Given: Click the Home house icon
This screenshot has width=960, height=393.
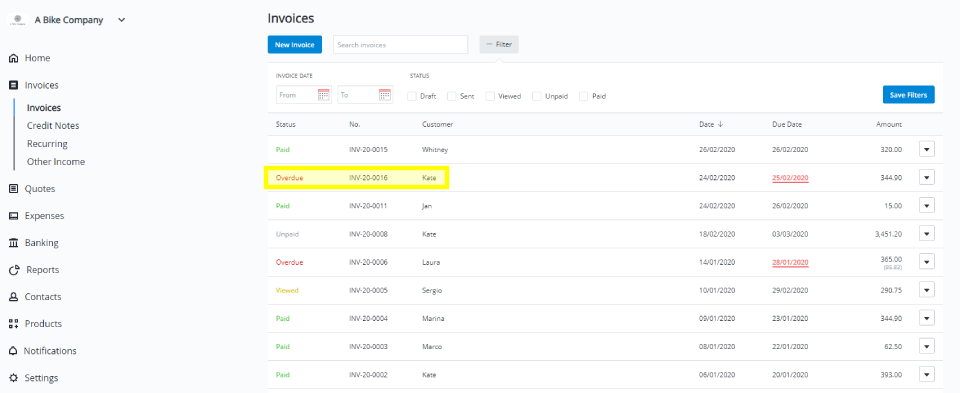Looking at the screenshot, I should pyautogui.click(x=13, y=58).
